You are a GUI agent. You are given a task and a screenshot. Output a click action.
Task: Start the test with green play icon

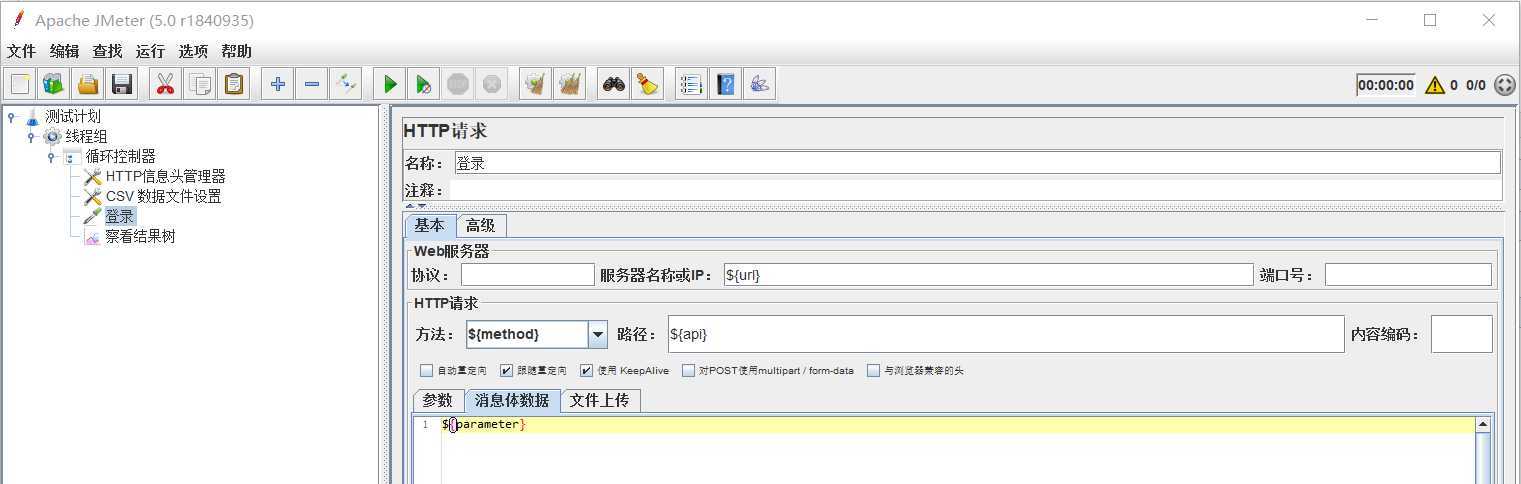point(390,85)
